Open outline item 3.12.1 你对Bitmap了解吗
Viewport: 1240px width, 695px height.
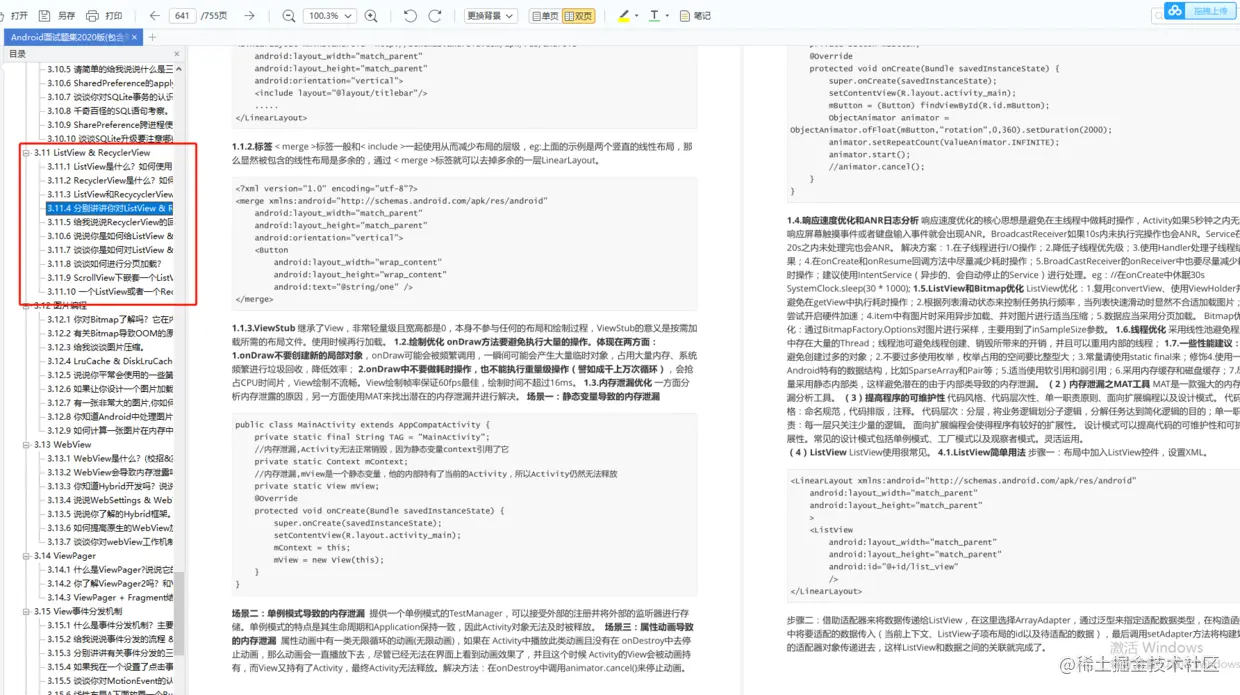110,319
